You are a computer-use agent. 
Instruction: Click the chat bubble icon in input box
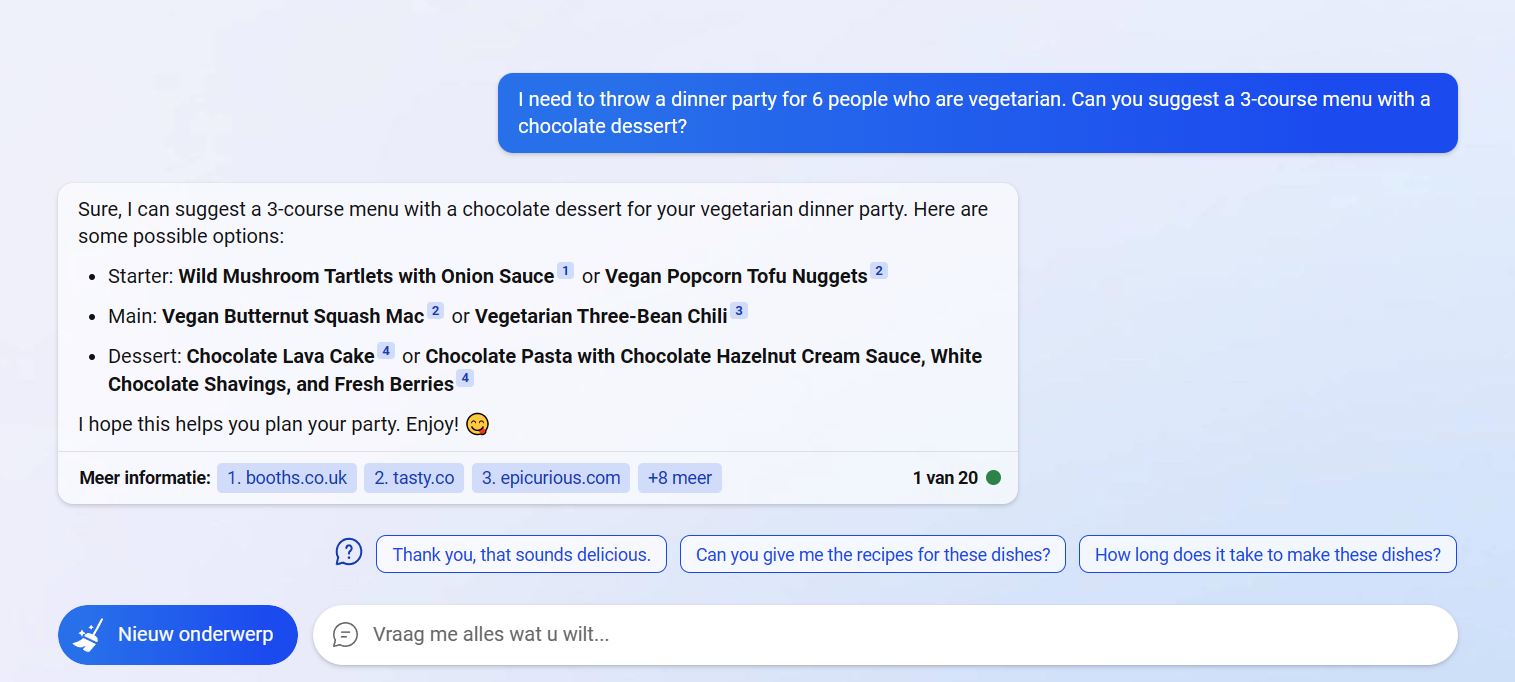[x=345, y=635]
